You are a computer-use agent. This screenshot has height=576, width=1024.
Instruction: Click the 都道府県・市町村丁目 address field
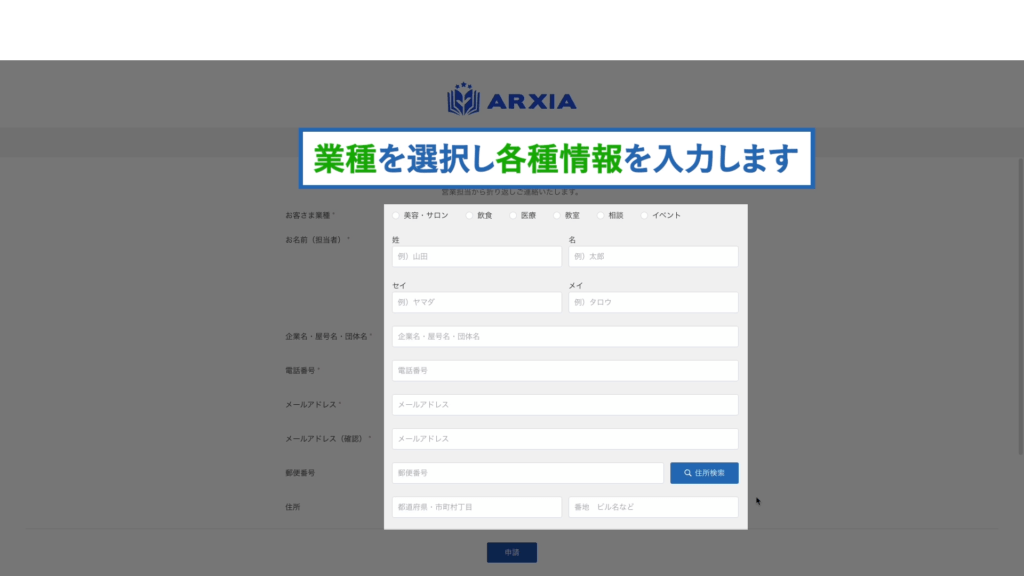click(x=477, y=507)
